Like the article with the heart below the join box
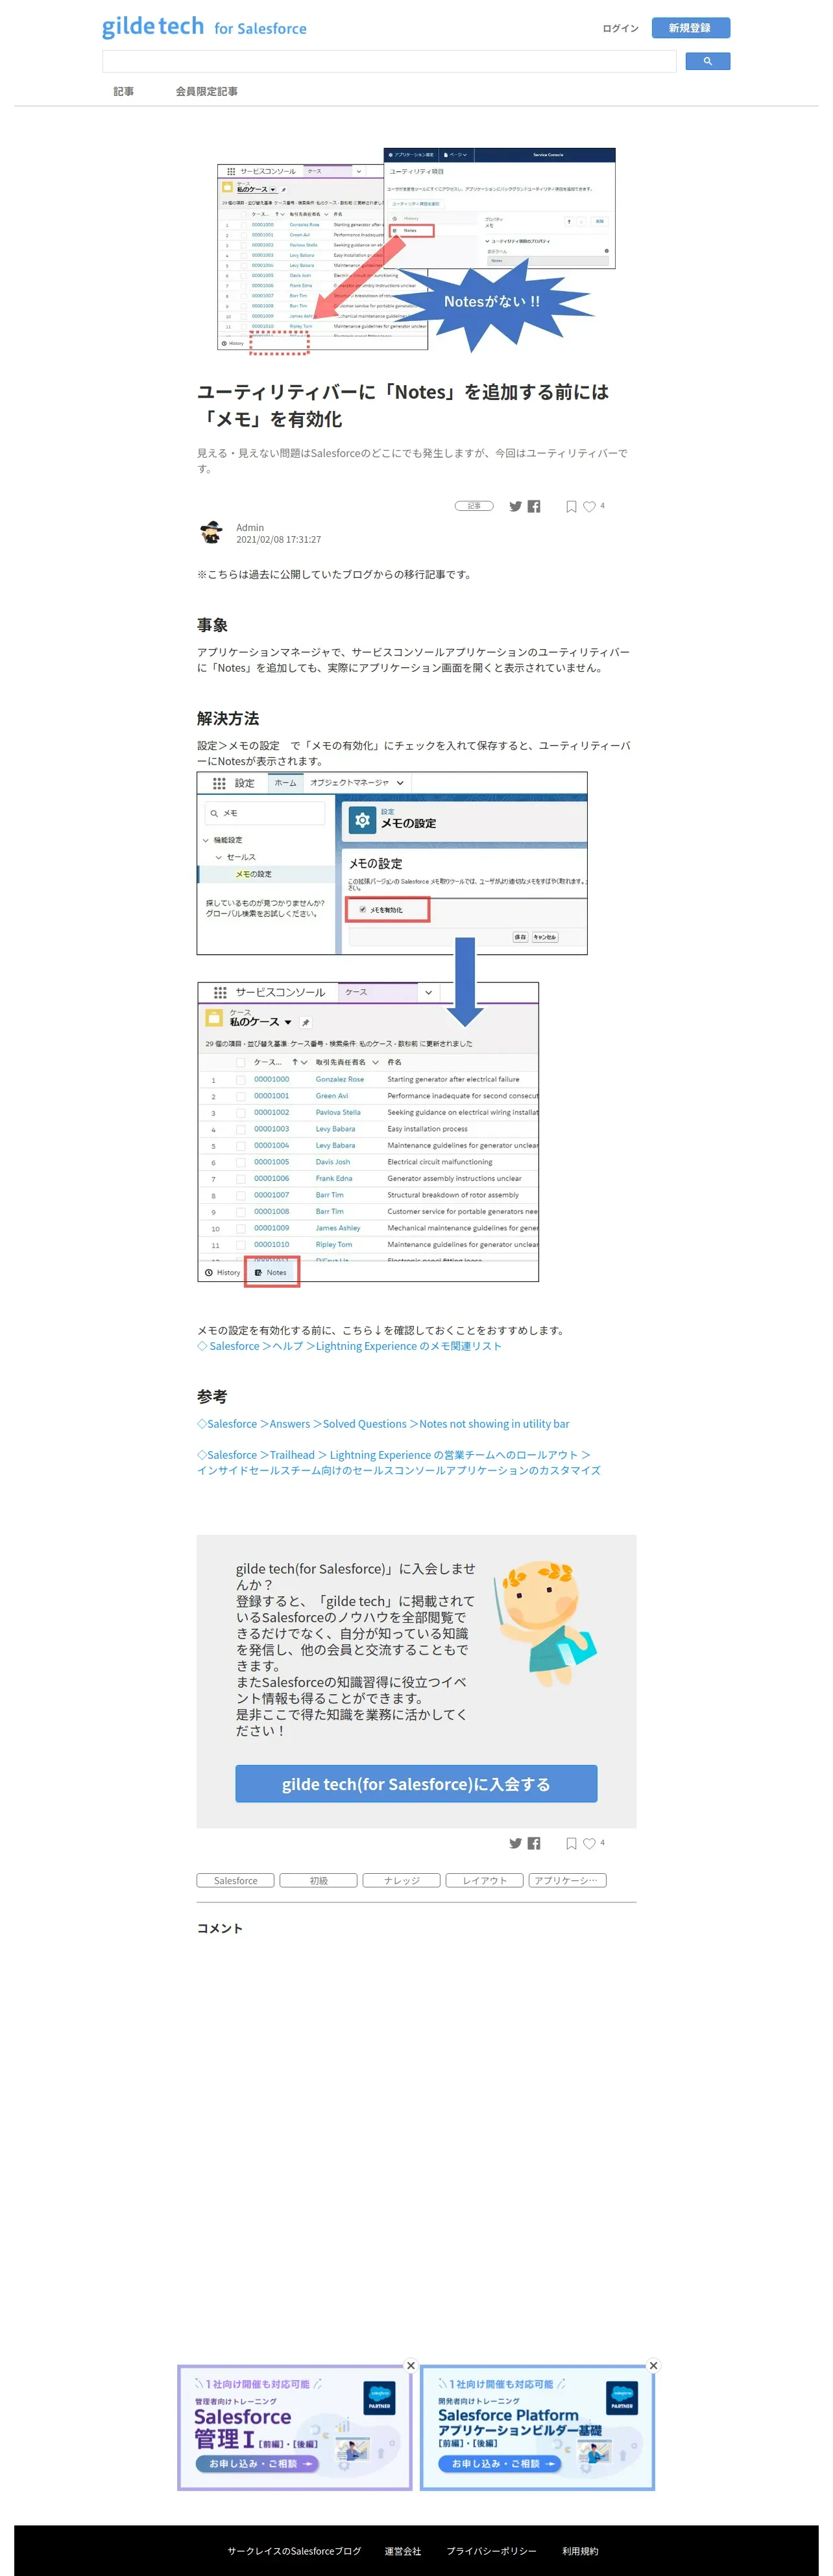Screen dimensions: 833x2576 (590, 1844)
